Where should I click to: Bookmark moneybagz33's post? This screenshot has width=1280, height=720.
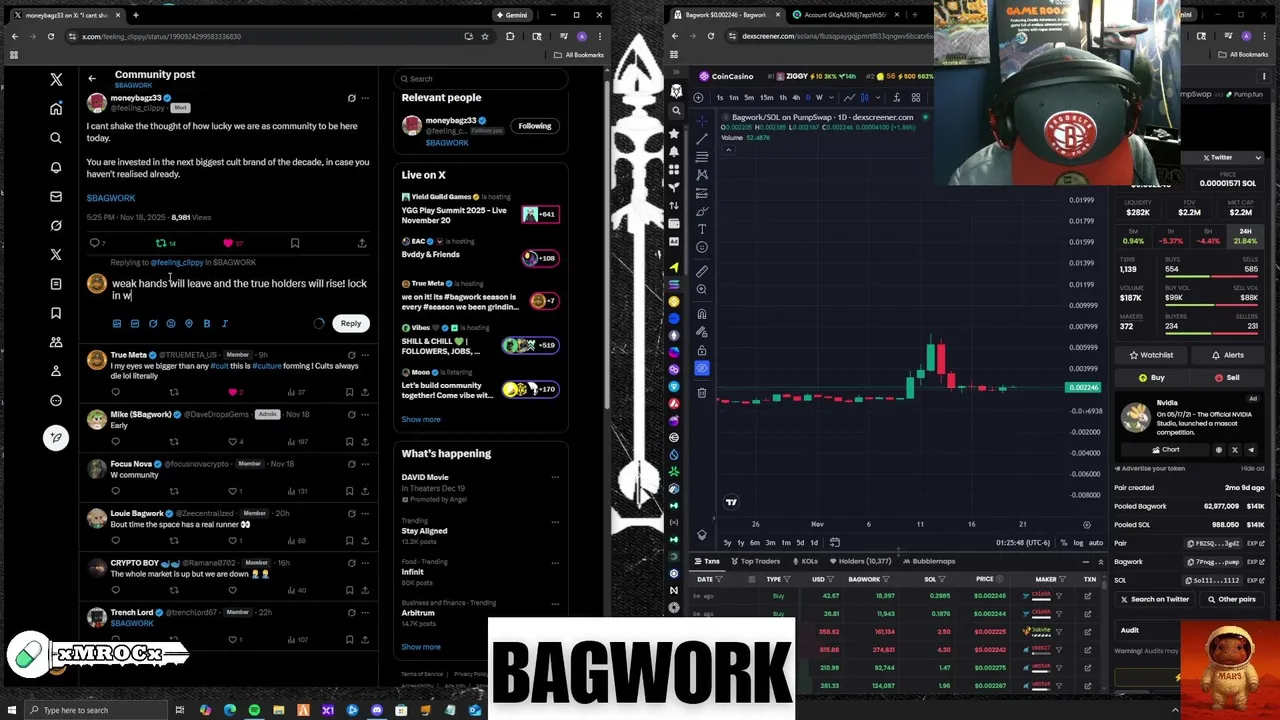295,243
